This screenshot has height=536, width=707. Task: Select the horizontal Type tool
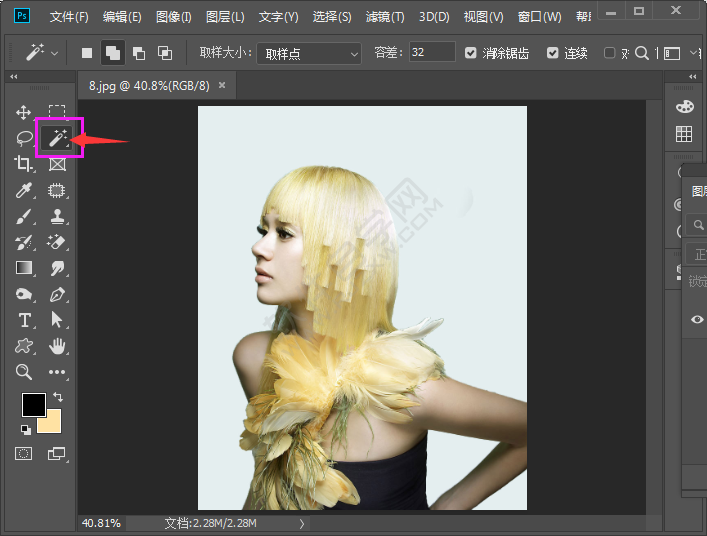(x=24, y=320)
